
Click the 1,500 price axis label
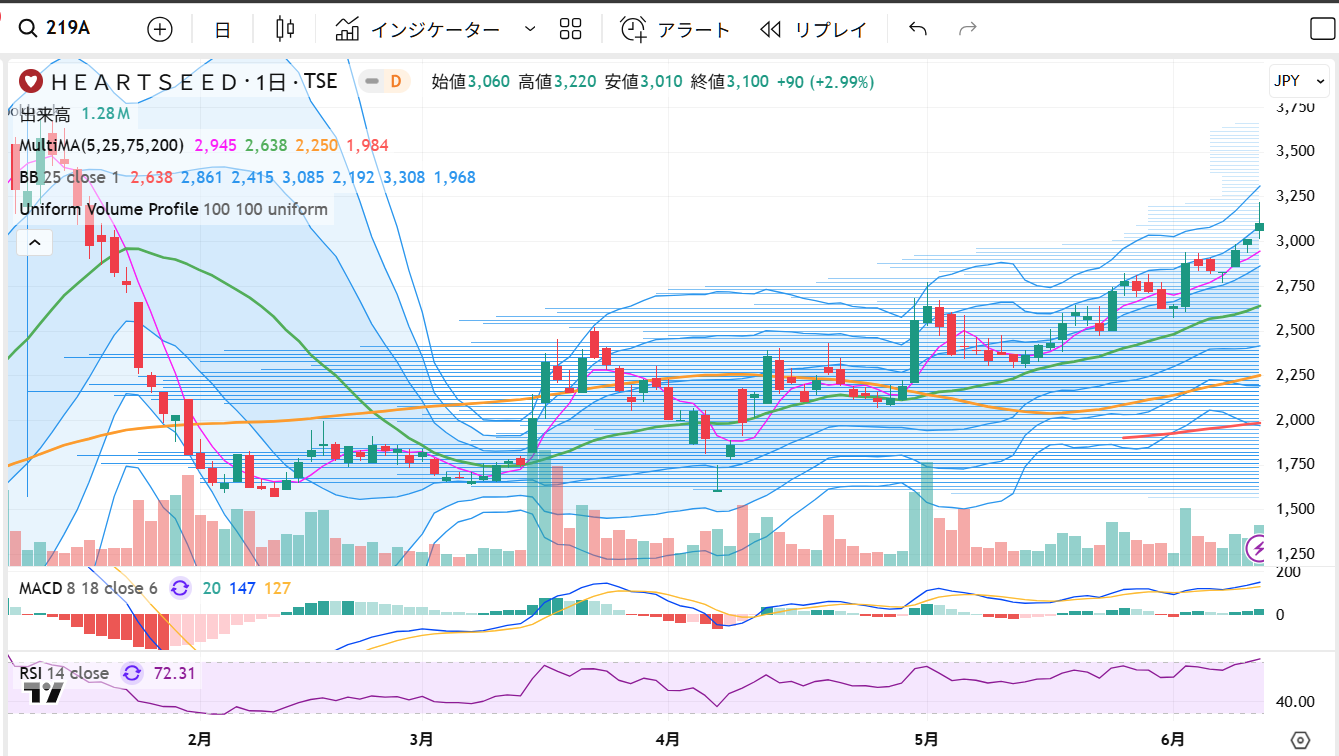[1295, 509]
